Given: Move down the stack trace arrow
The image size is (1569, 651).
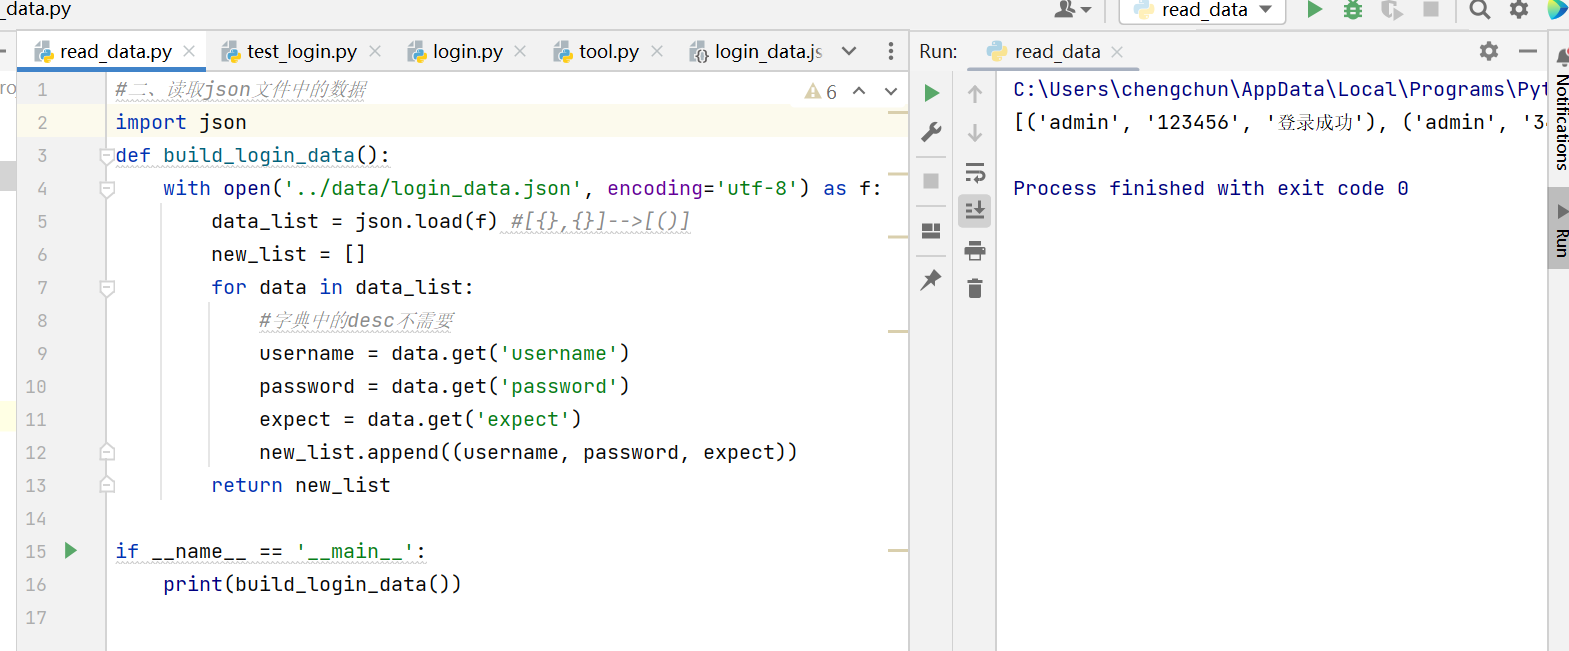Looking at the screenshot, I should tap(975, 133).
